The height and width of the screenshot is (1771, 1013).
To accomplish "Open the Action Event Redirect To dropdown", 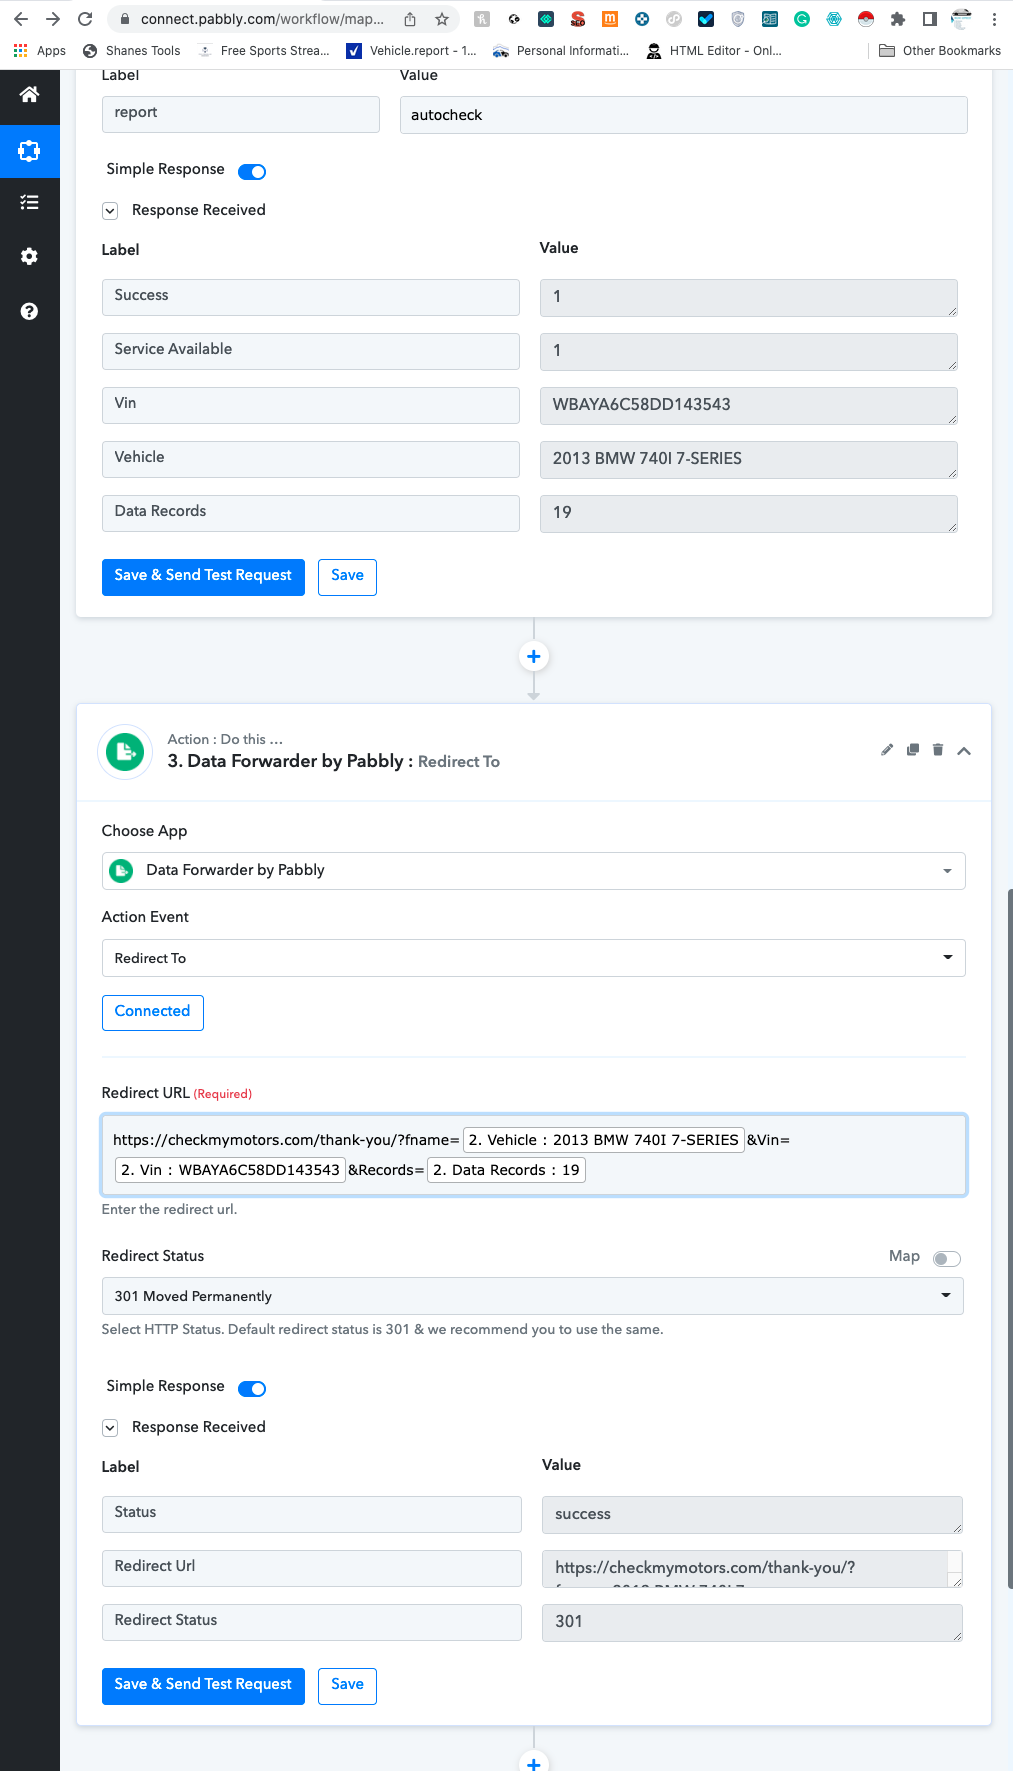I will pyautogui.click(x=533, y=958).
